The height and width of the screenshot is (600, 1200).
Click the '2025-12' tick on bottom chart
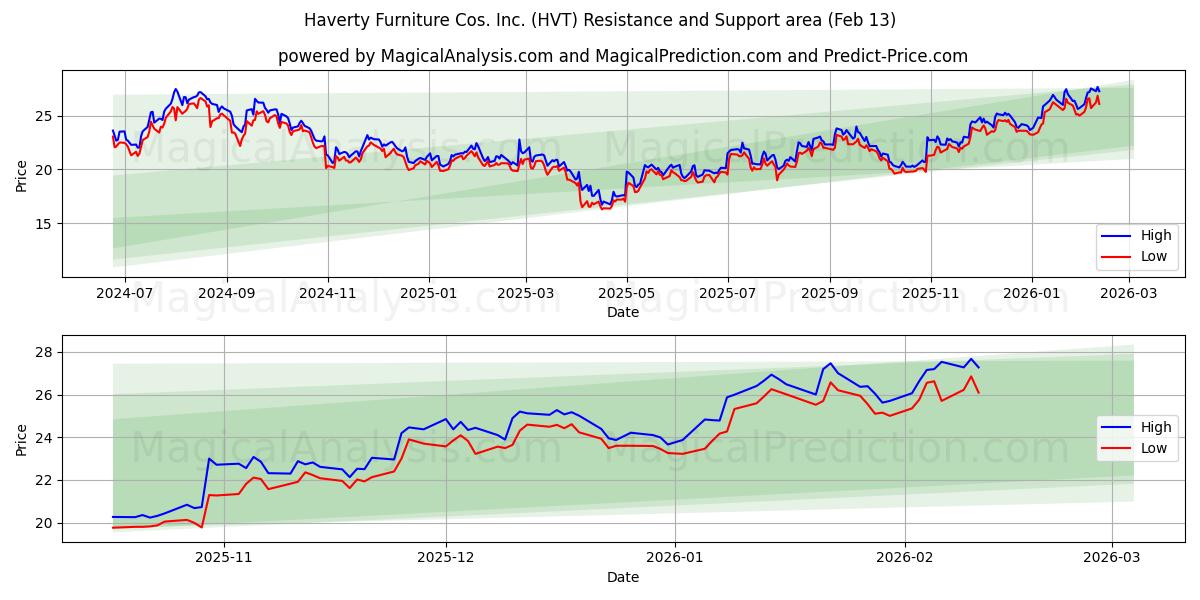pyautogui.click(x=446, y=559)
